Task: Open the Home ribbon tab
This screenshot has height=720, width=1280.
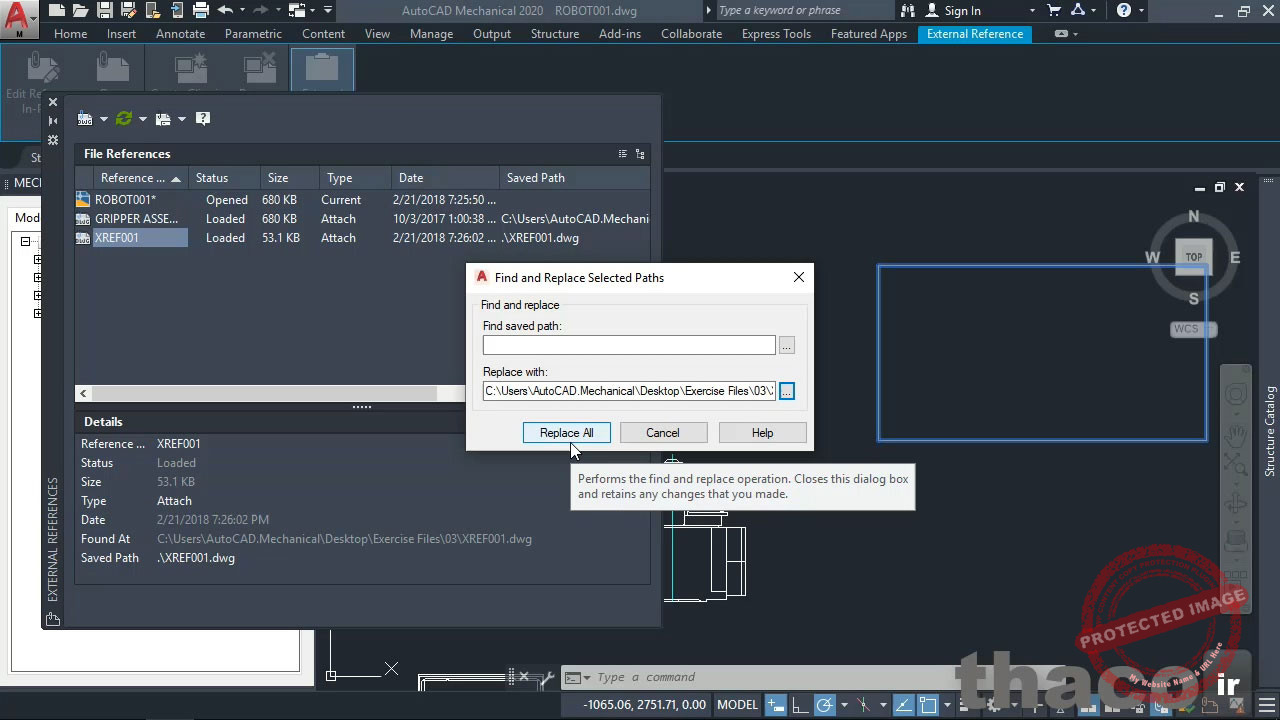Action: [x=70, y=34]
